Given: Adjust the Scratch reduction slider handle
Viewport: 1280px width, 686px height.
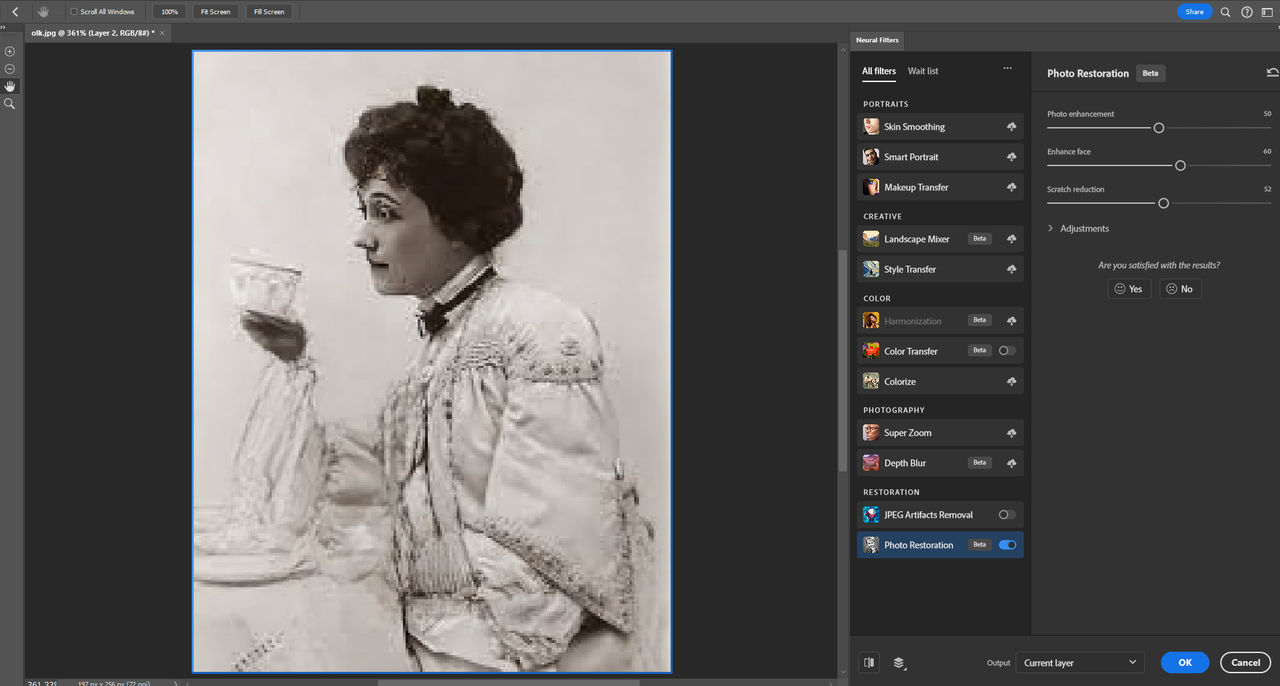Looking at the screenshot, I should coord(1163,203).
